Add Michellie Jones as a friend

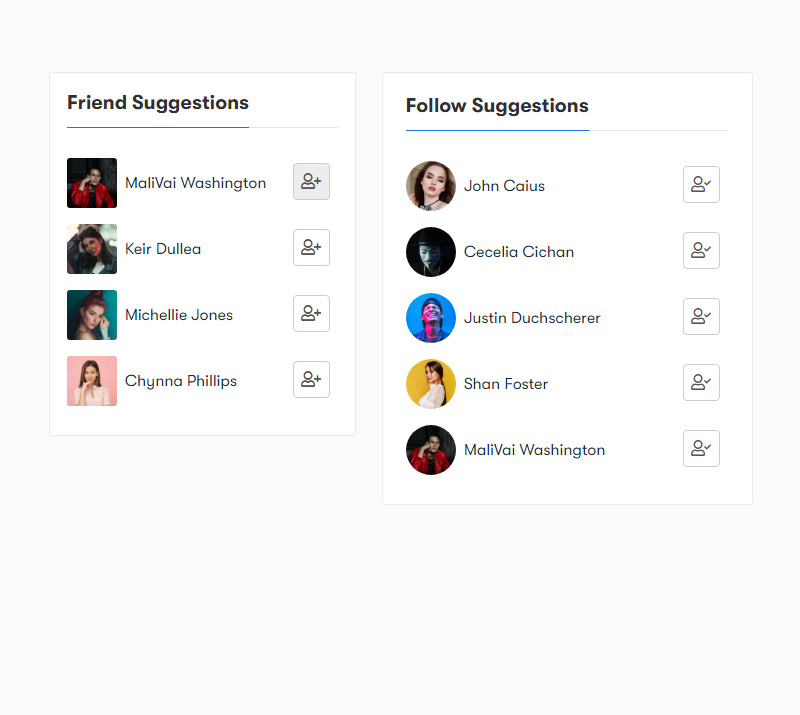(x=311, y=313)
